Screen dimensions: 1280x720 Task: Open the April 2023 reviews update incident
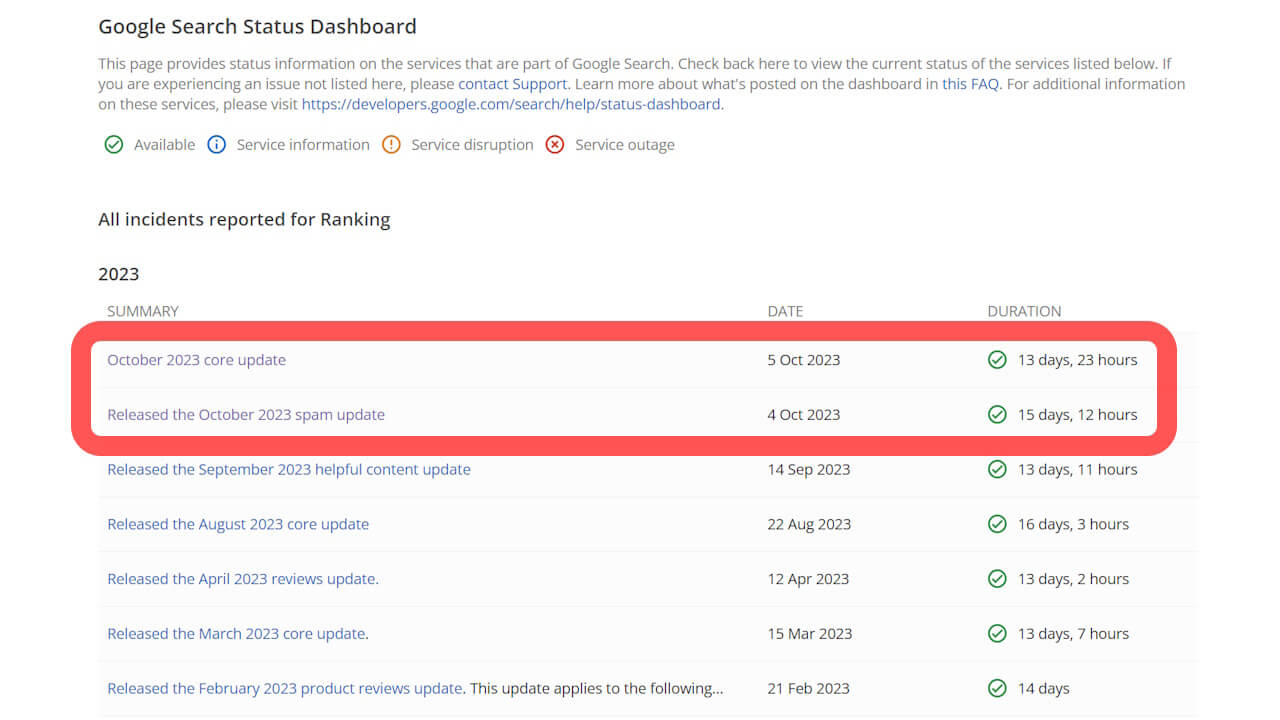coord(242,579)
